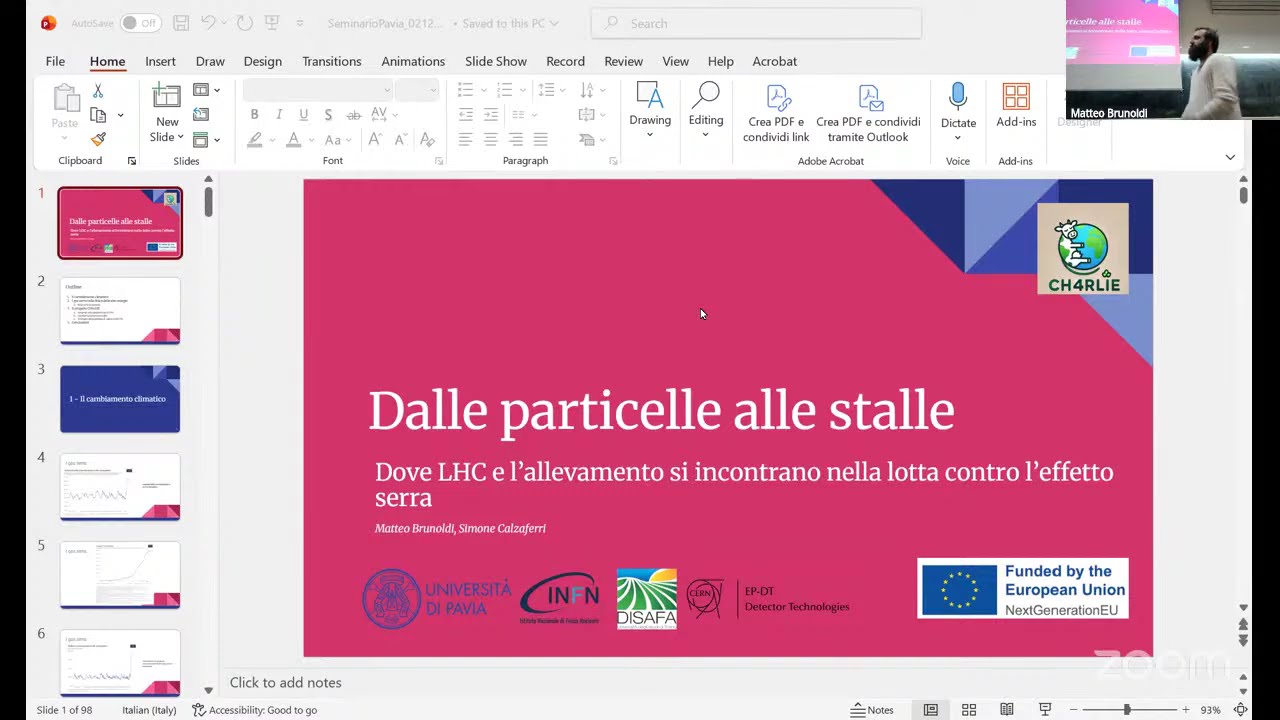Click the zoom in plus button
This screenshot has width=1280, height=720.
[x=1186, y=710]
